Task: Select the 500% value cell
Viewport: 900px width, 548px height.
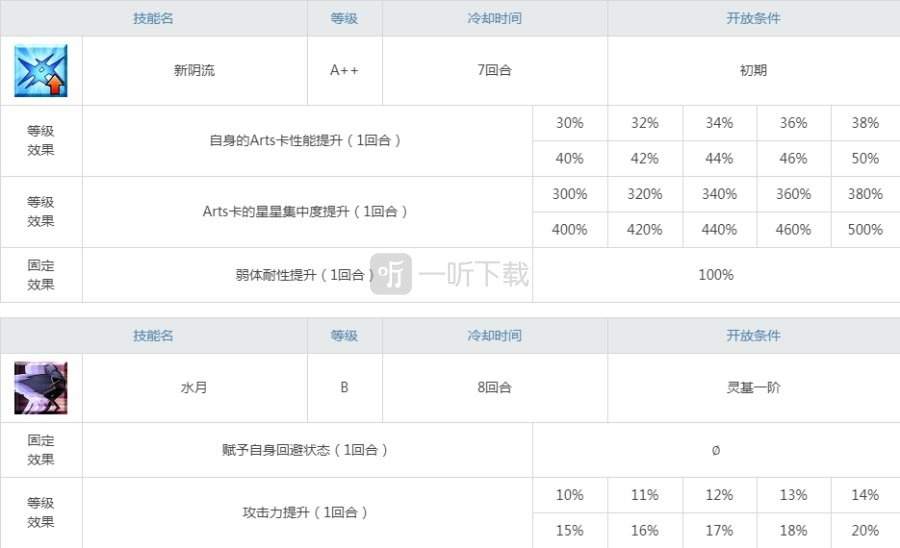Action: 866,230
